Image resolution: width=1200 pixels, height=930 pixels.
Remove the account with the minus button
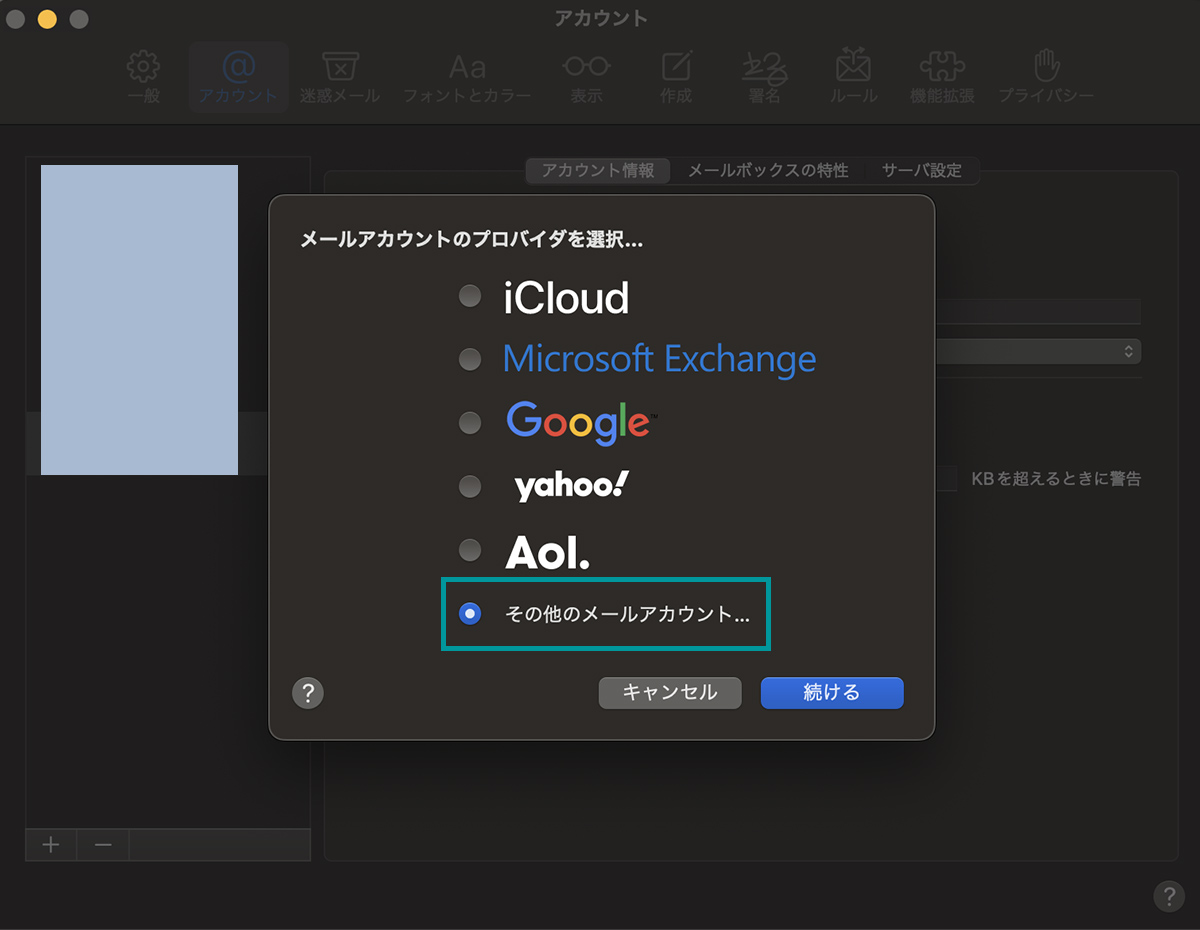(x=103, y=844)
